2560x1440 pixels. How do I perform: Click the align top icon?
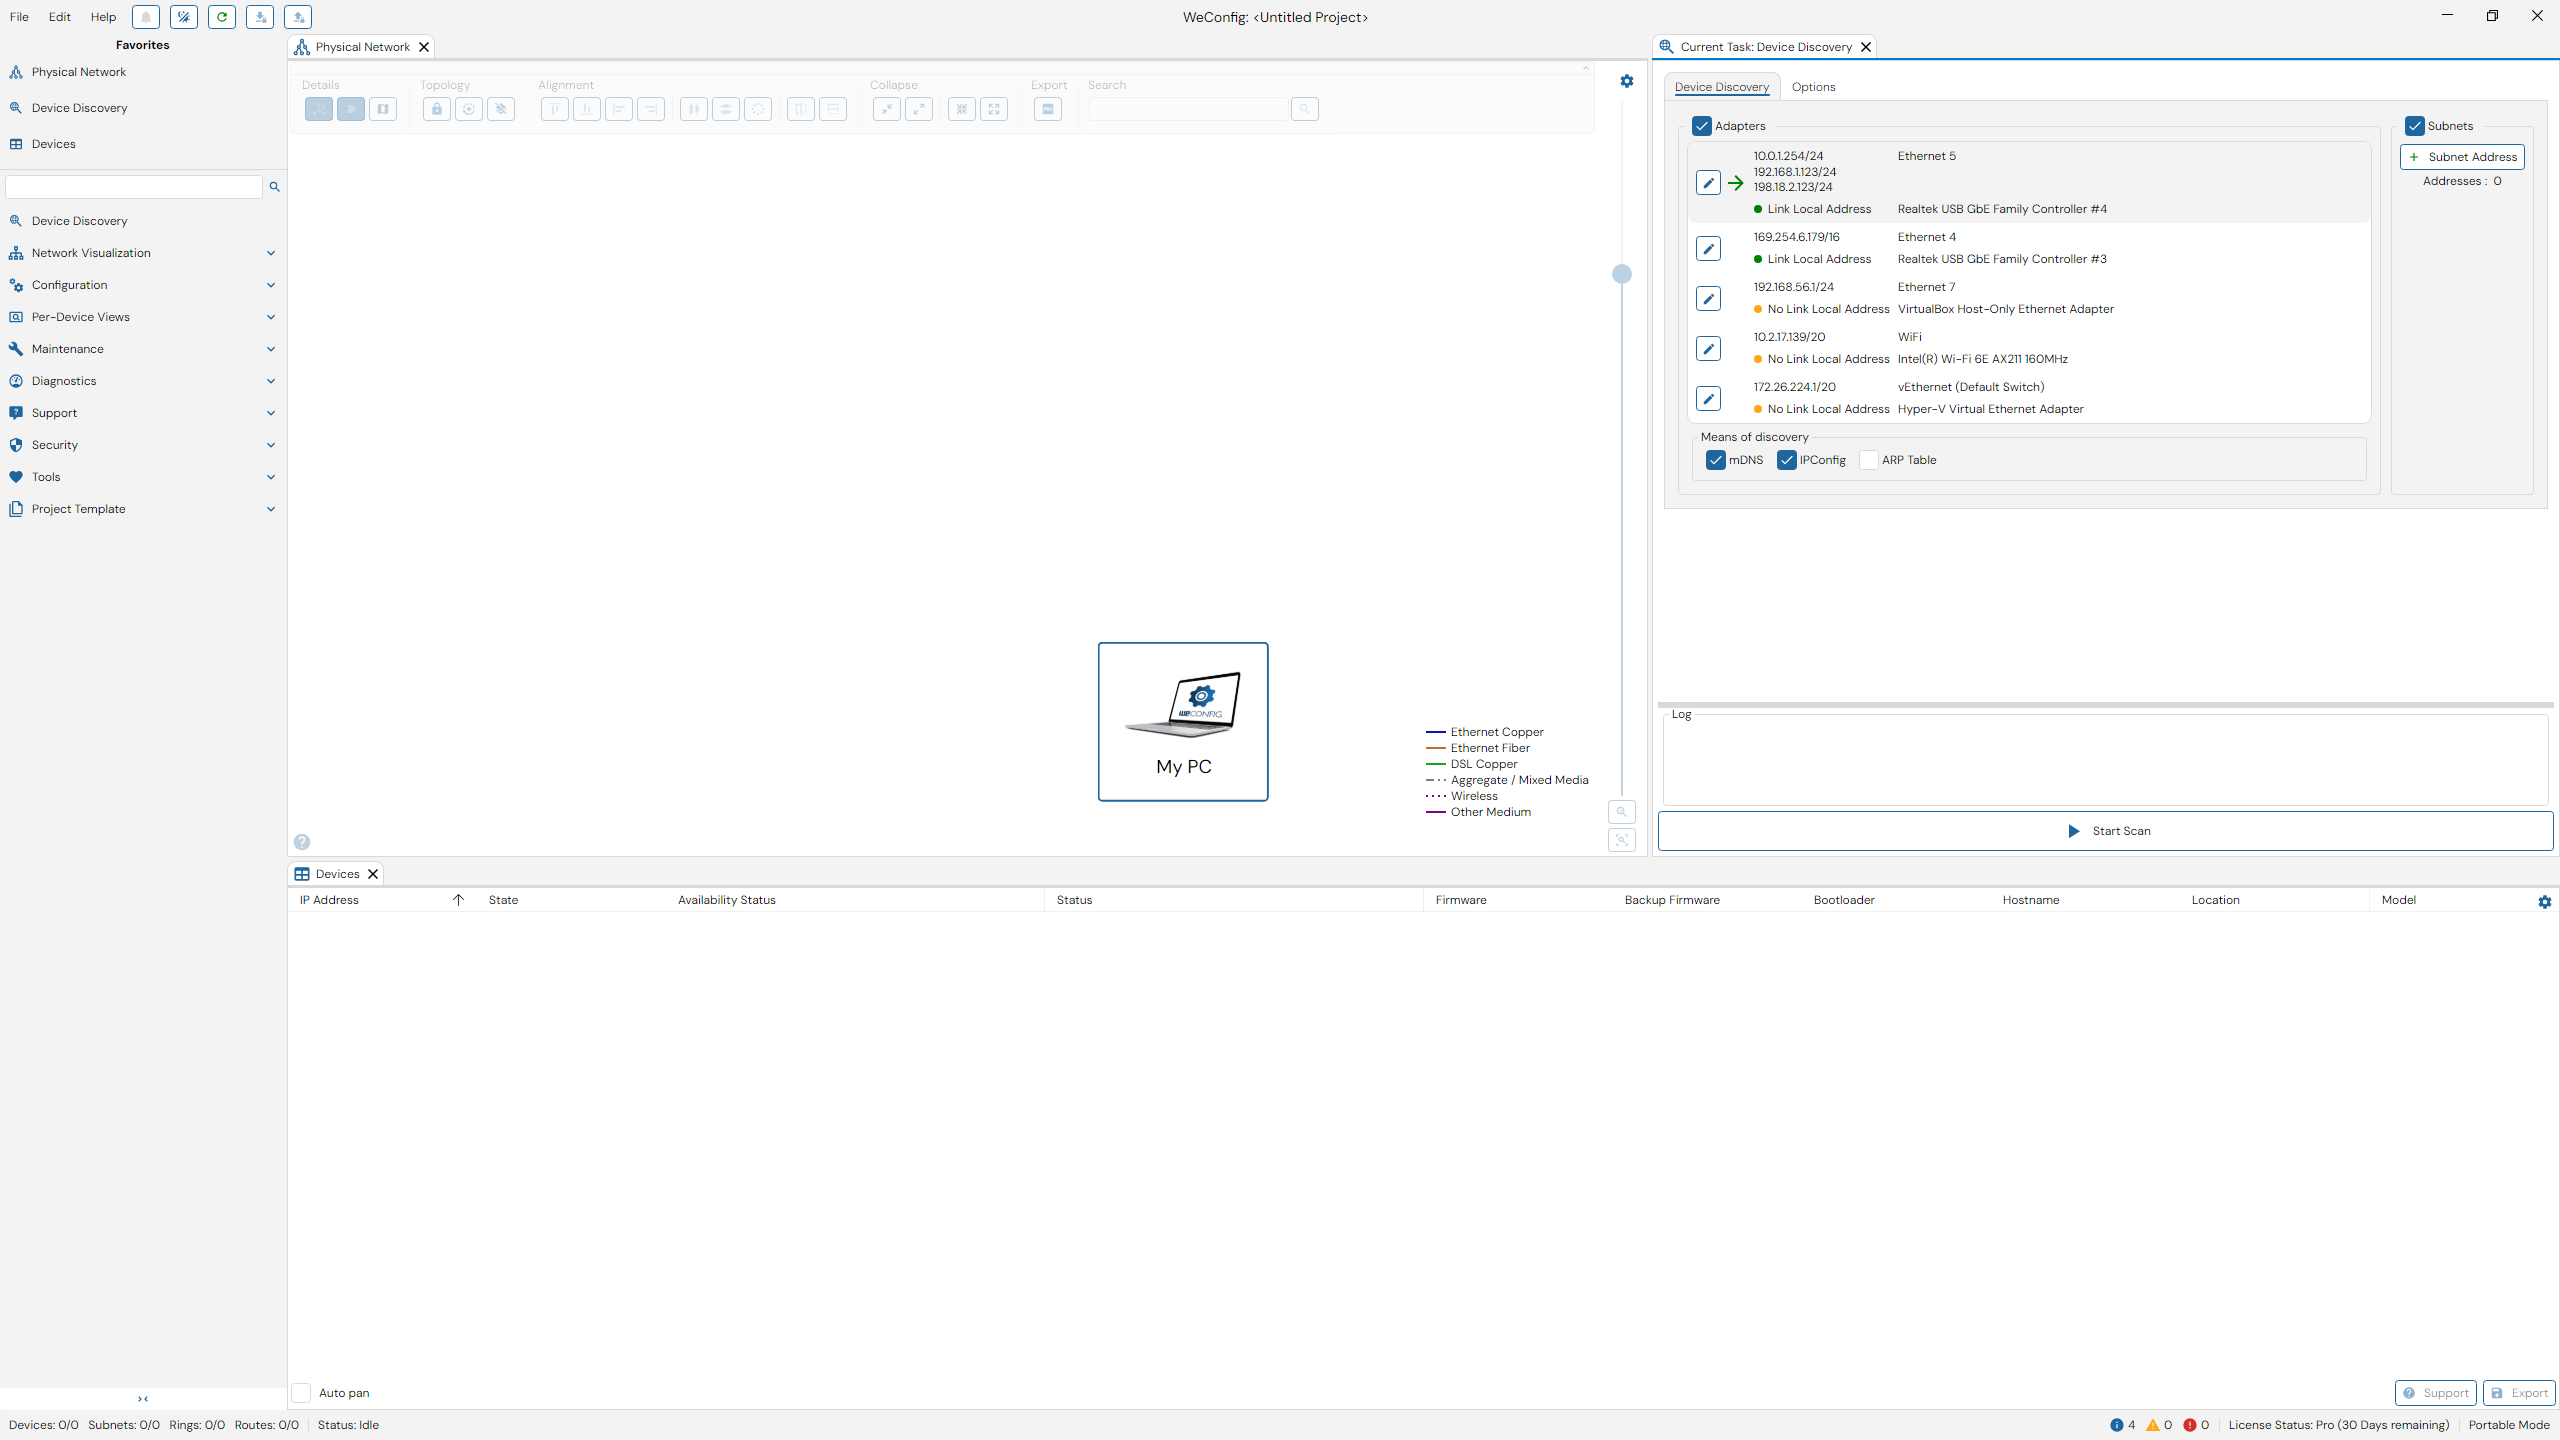(555, 109)
